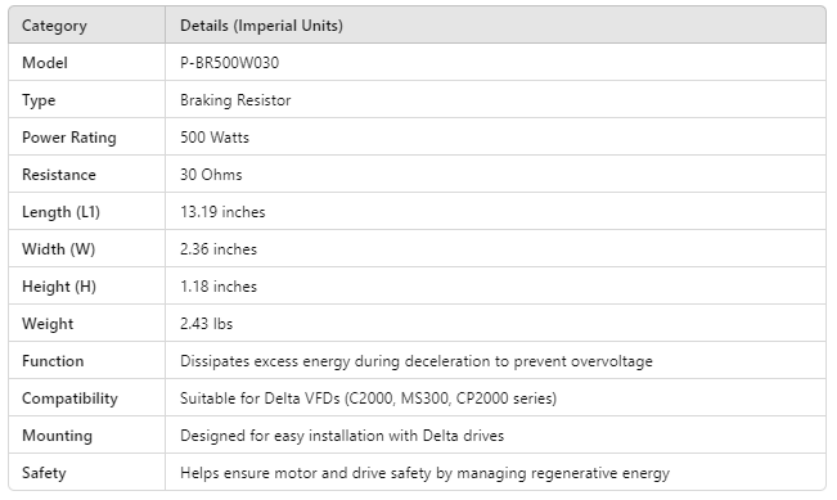837x500 pixels.
Task: Click the Details (Imperial Units) header
Action: click(261, 25)
